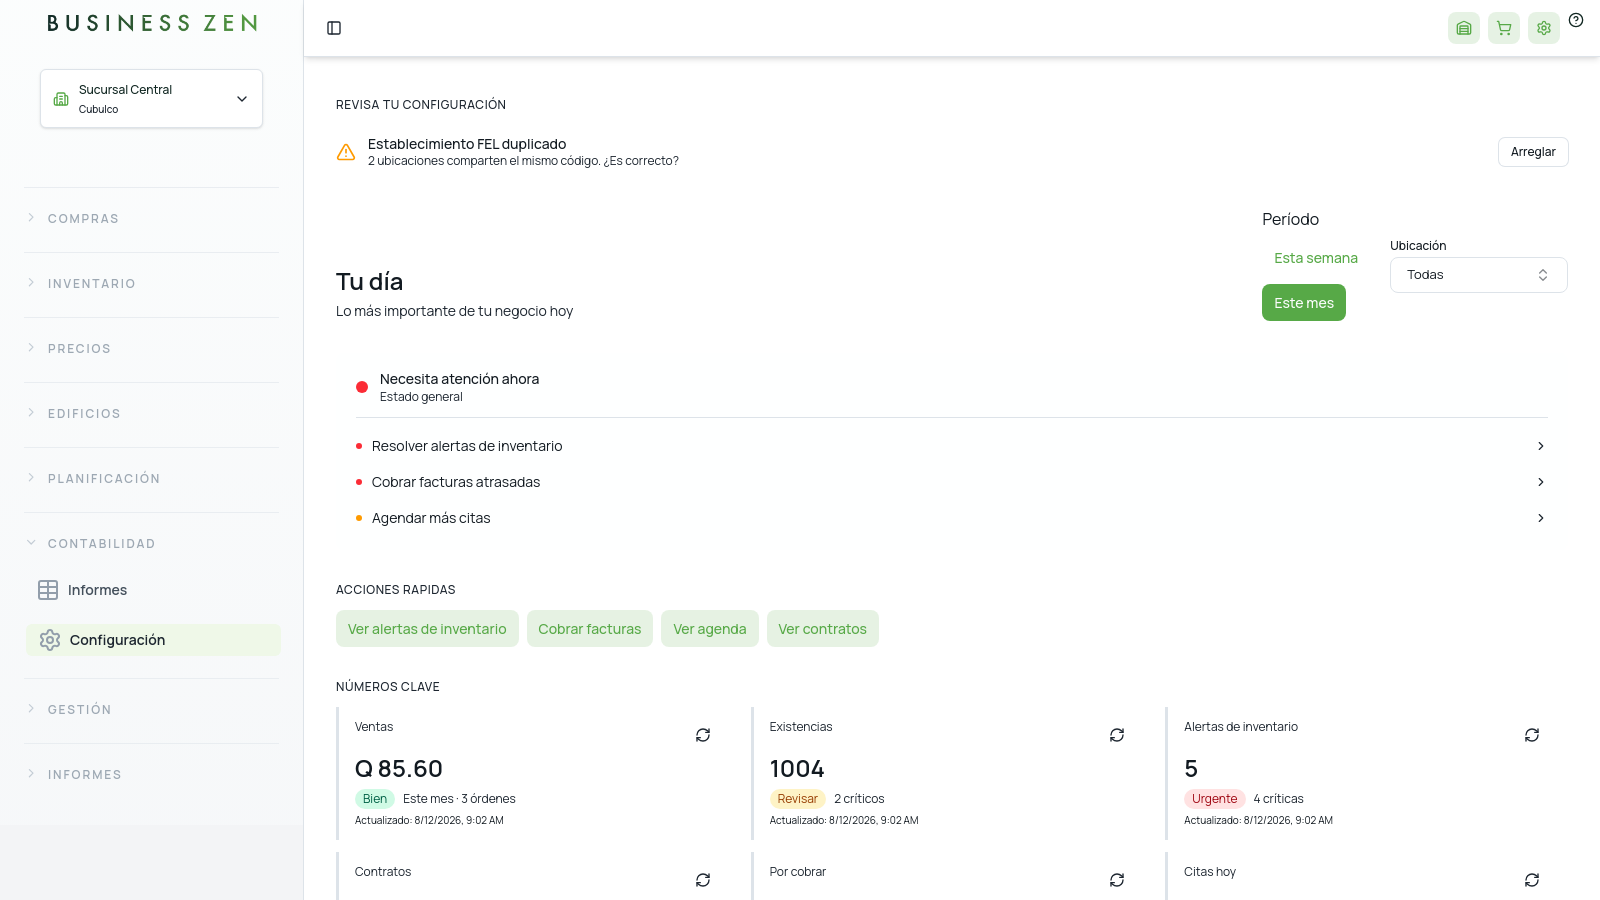Refresh the Ventas card

[703, 735]
